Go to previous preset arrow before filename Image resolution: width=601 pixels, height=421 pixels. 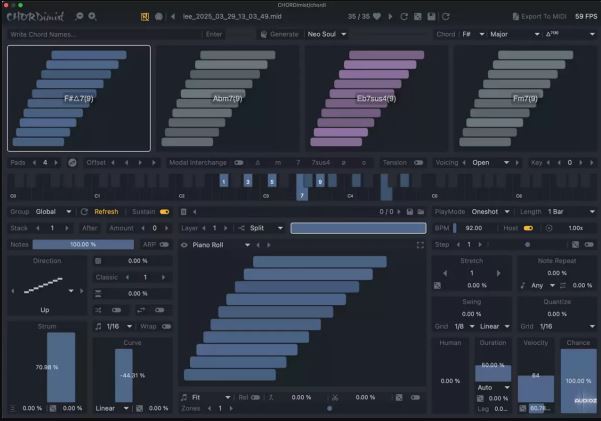pyautogui.click(x=173, y=16)
